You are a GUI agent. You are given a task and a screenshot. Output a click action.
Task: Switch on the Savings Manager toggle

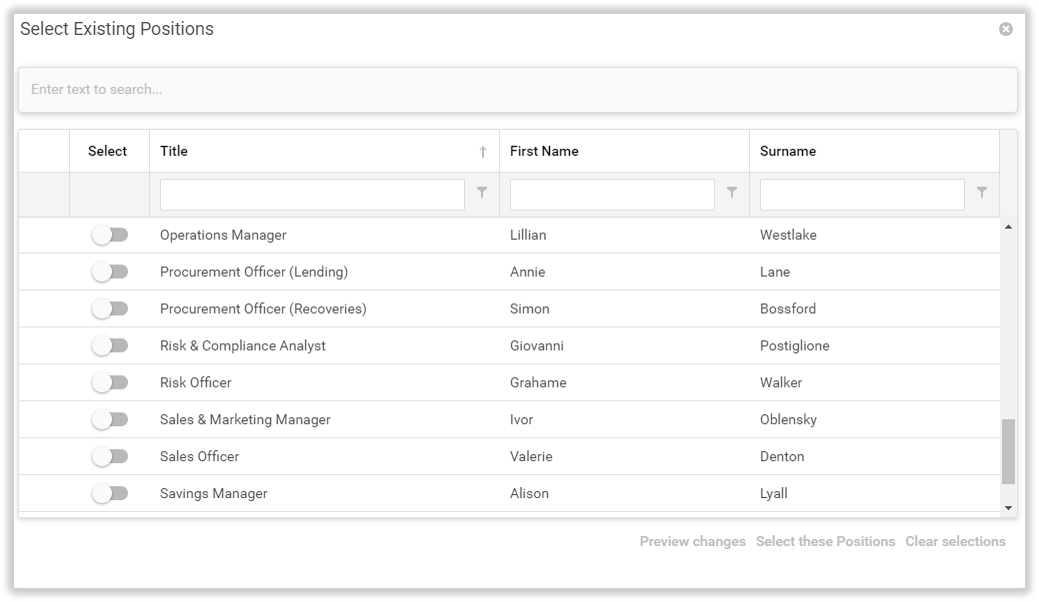coord(110,493)
